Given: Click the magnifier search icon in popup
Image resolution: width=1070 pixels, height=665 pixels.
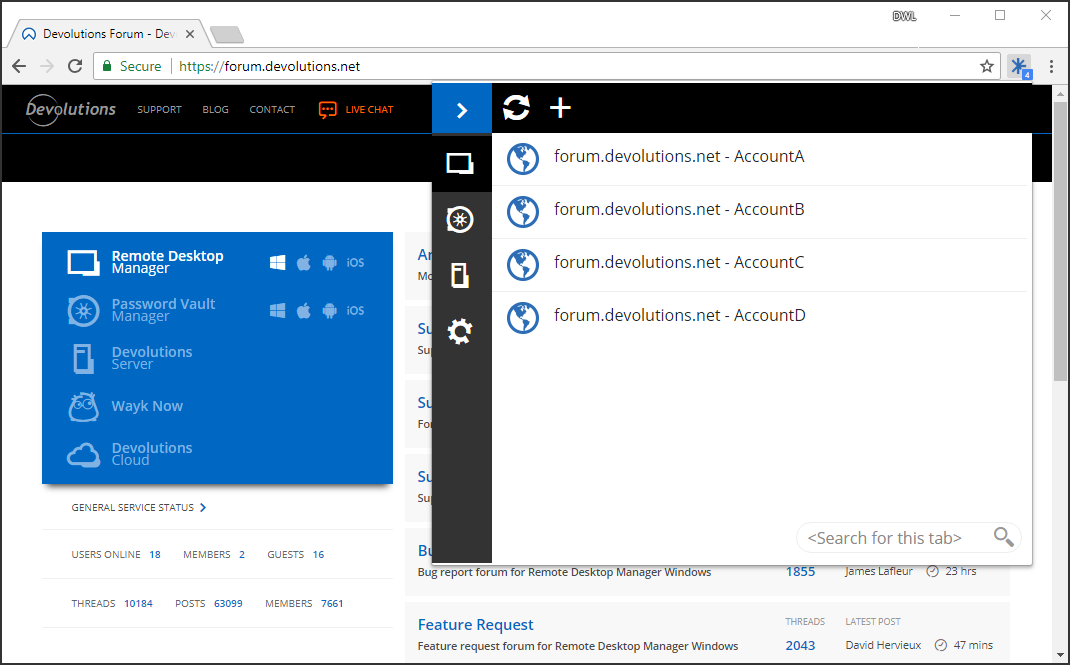Looking at the screenshot, I should coord(1003,537).
